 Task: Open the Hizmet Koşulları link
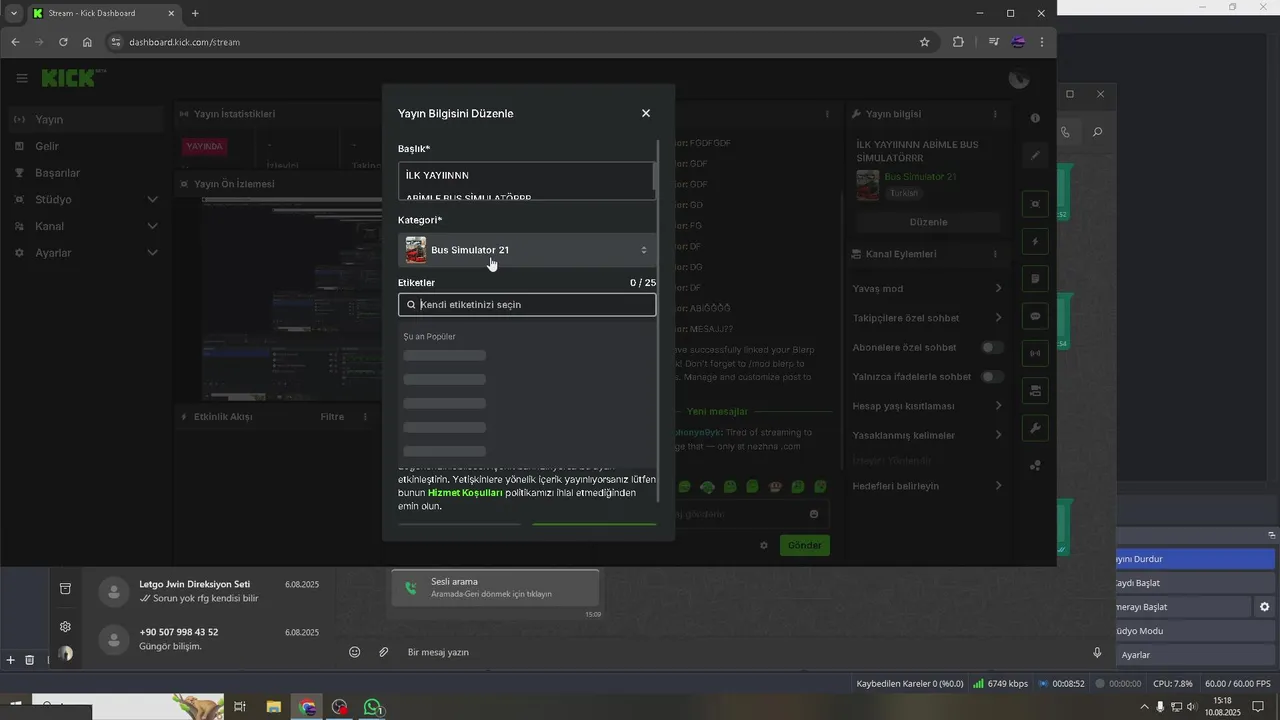tap(465, 493)
